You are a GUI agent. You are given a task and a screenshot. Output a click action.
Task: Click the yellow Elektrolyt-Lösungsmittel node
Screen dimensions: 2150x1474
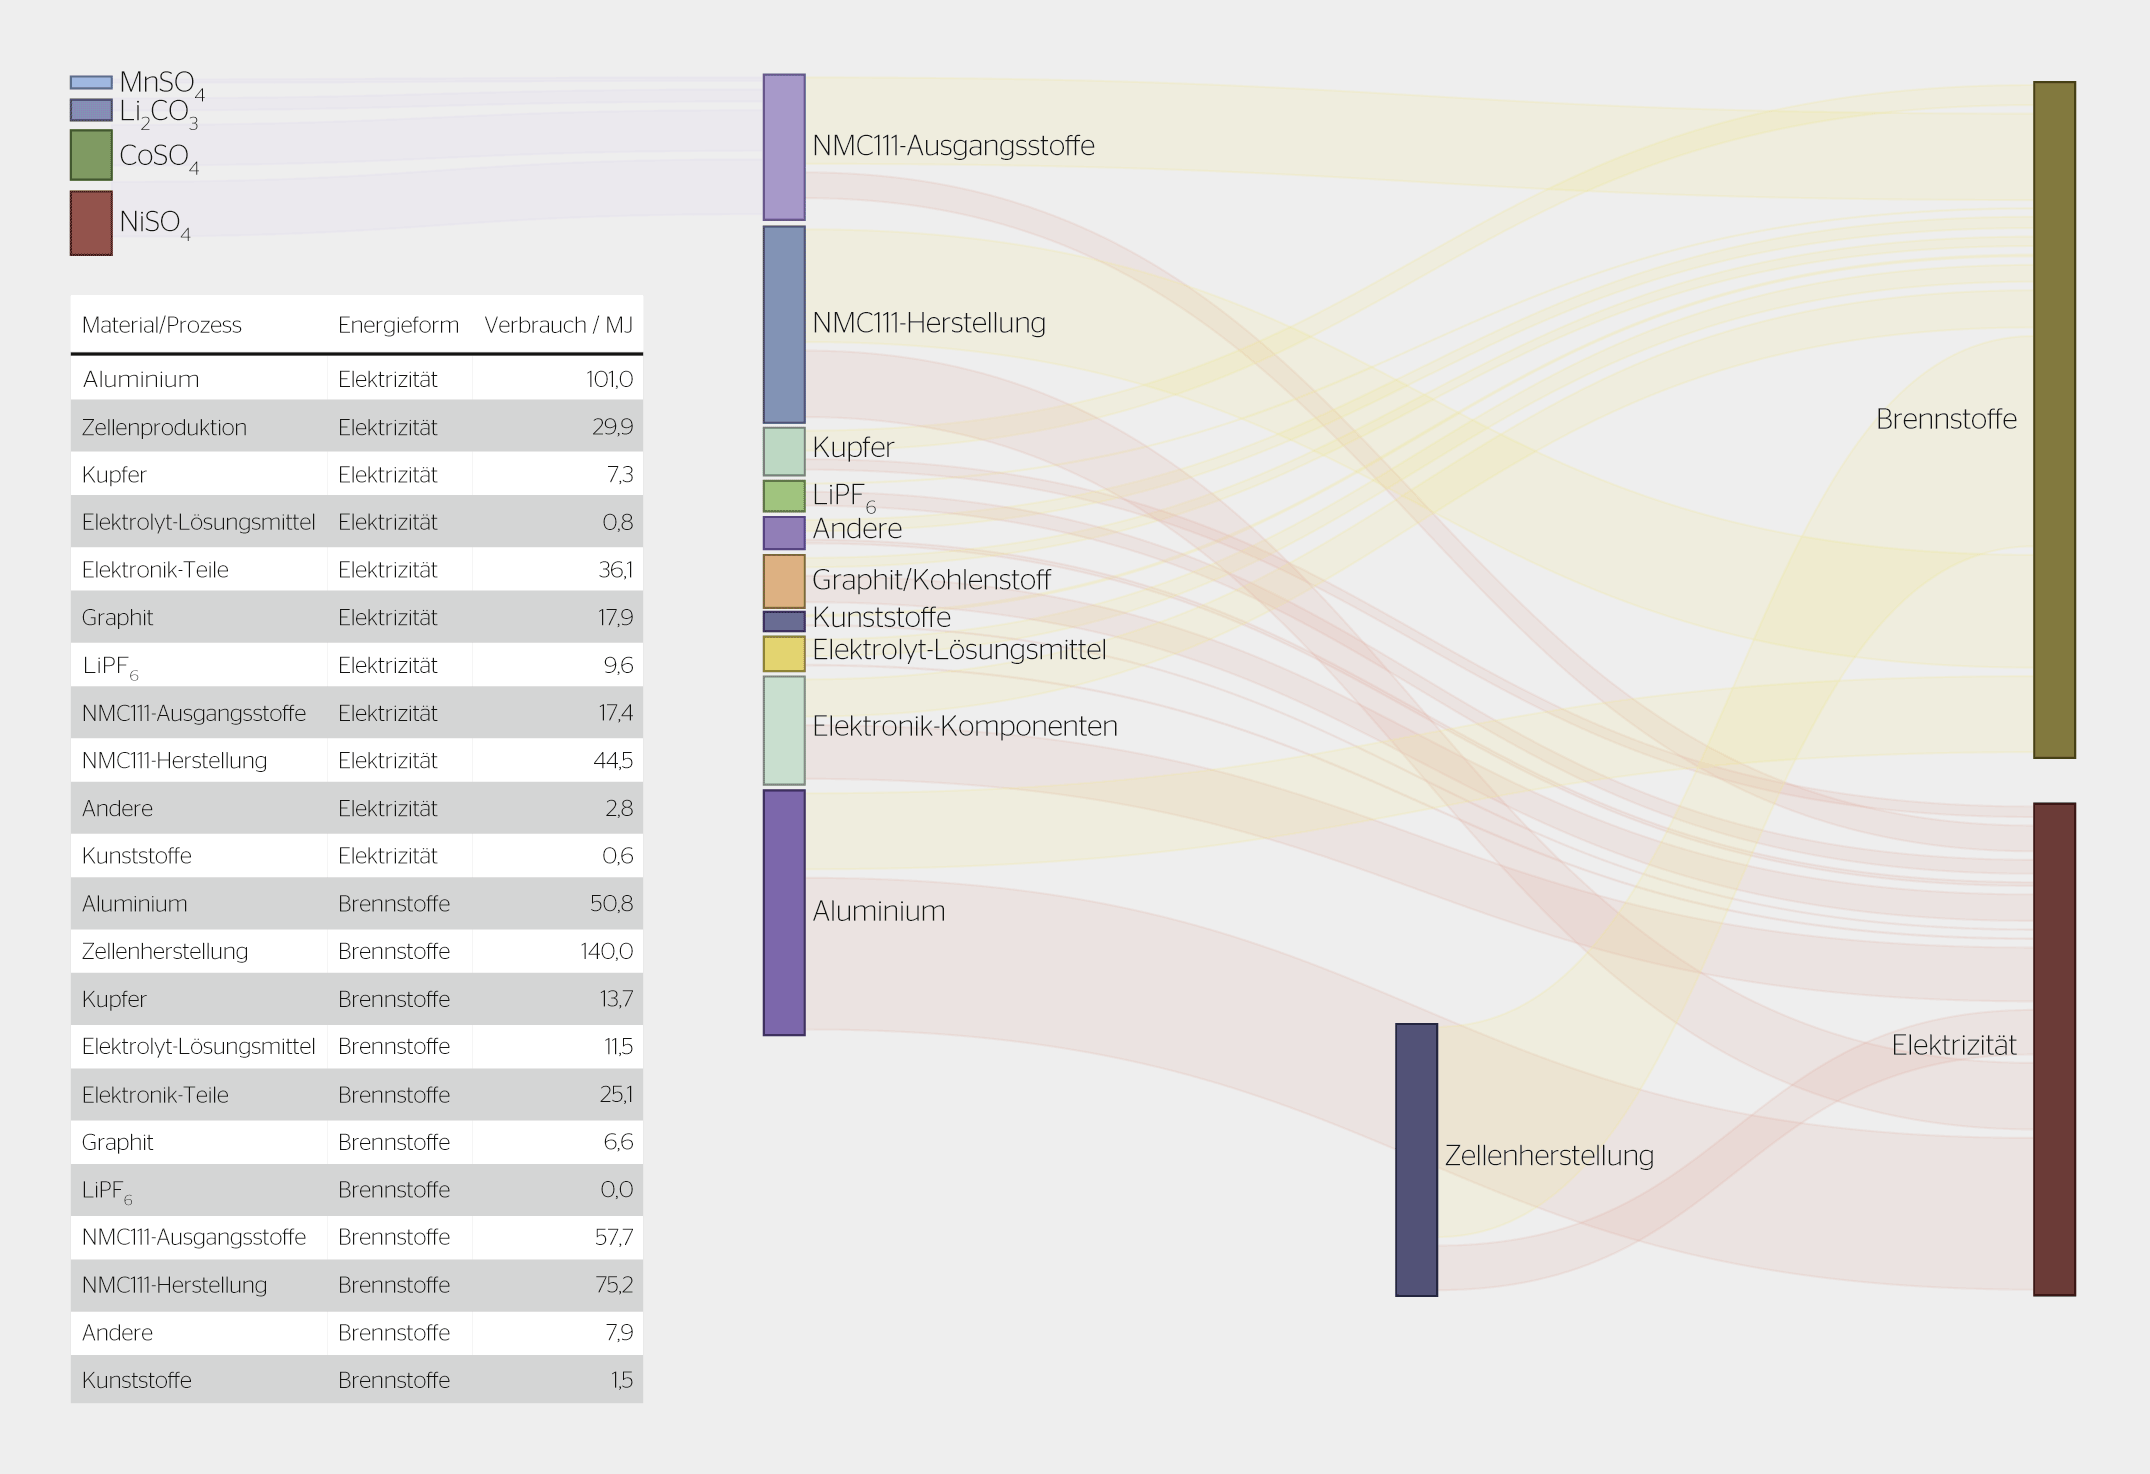click(784, 654)
